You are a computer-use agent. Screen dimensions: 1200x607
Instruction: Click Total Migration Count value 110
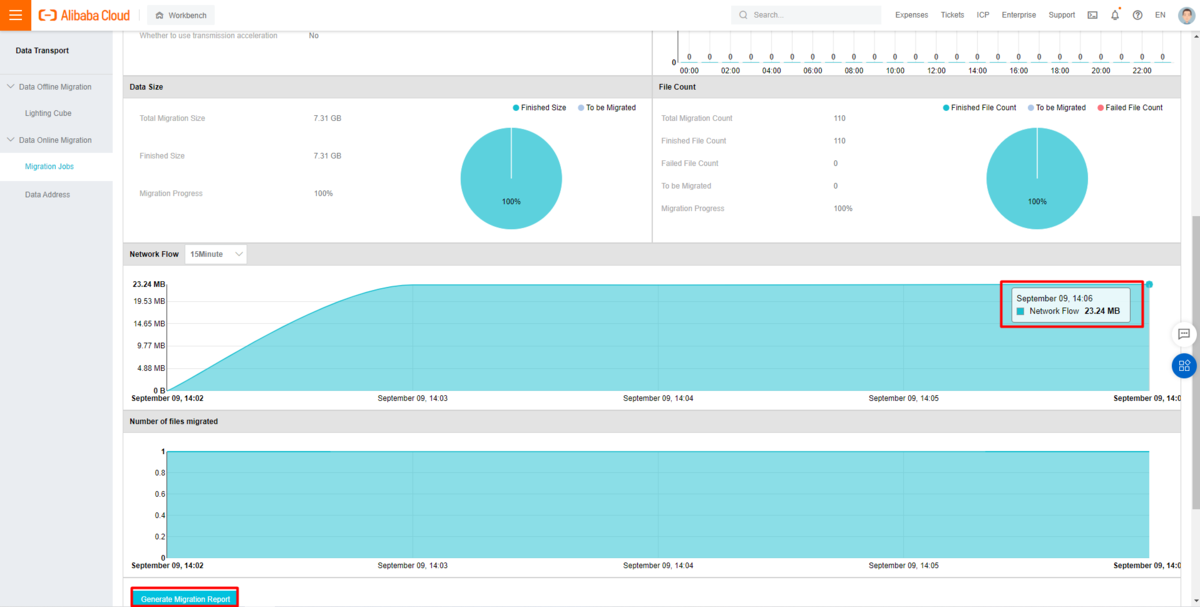tap(839, 118)
